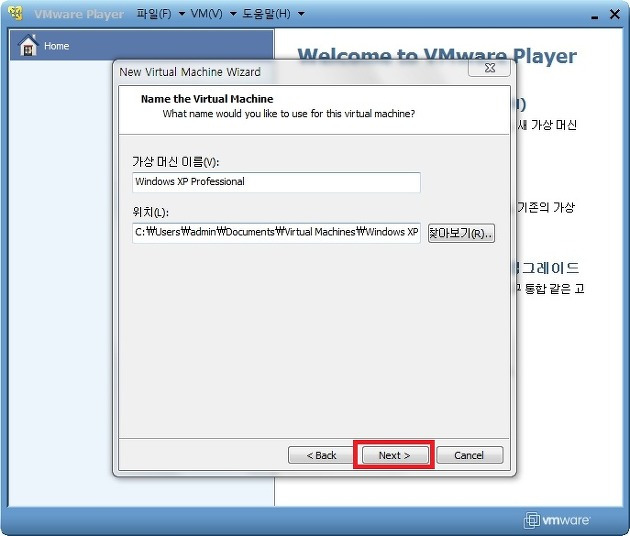This screenshot has width=630, height=536.
Task: Select the Home entry in the library sidebar
Action: click(x=141, y=45)
